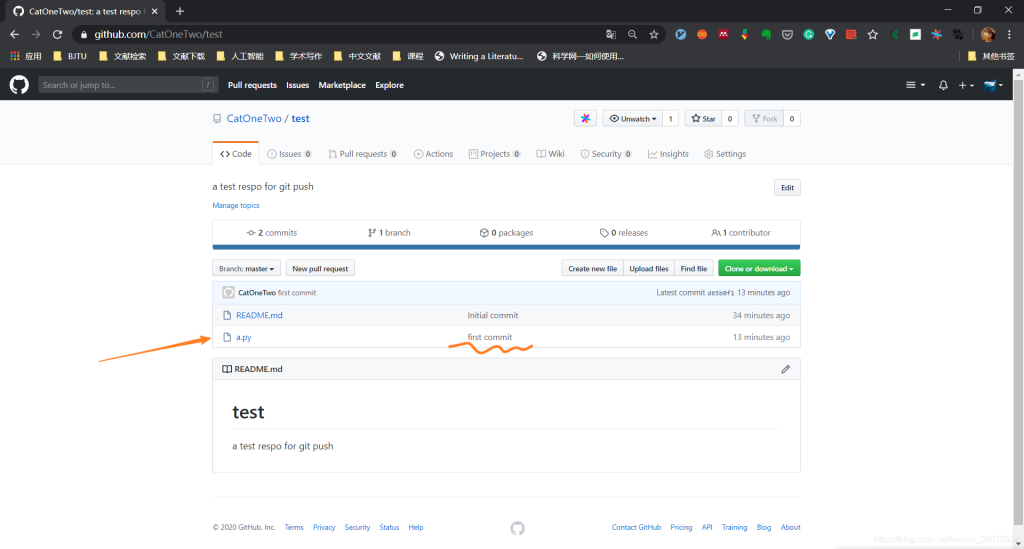The image size is (1024, 549).
Task: Open the Projects tab
Action: (x=494, y=154)
